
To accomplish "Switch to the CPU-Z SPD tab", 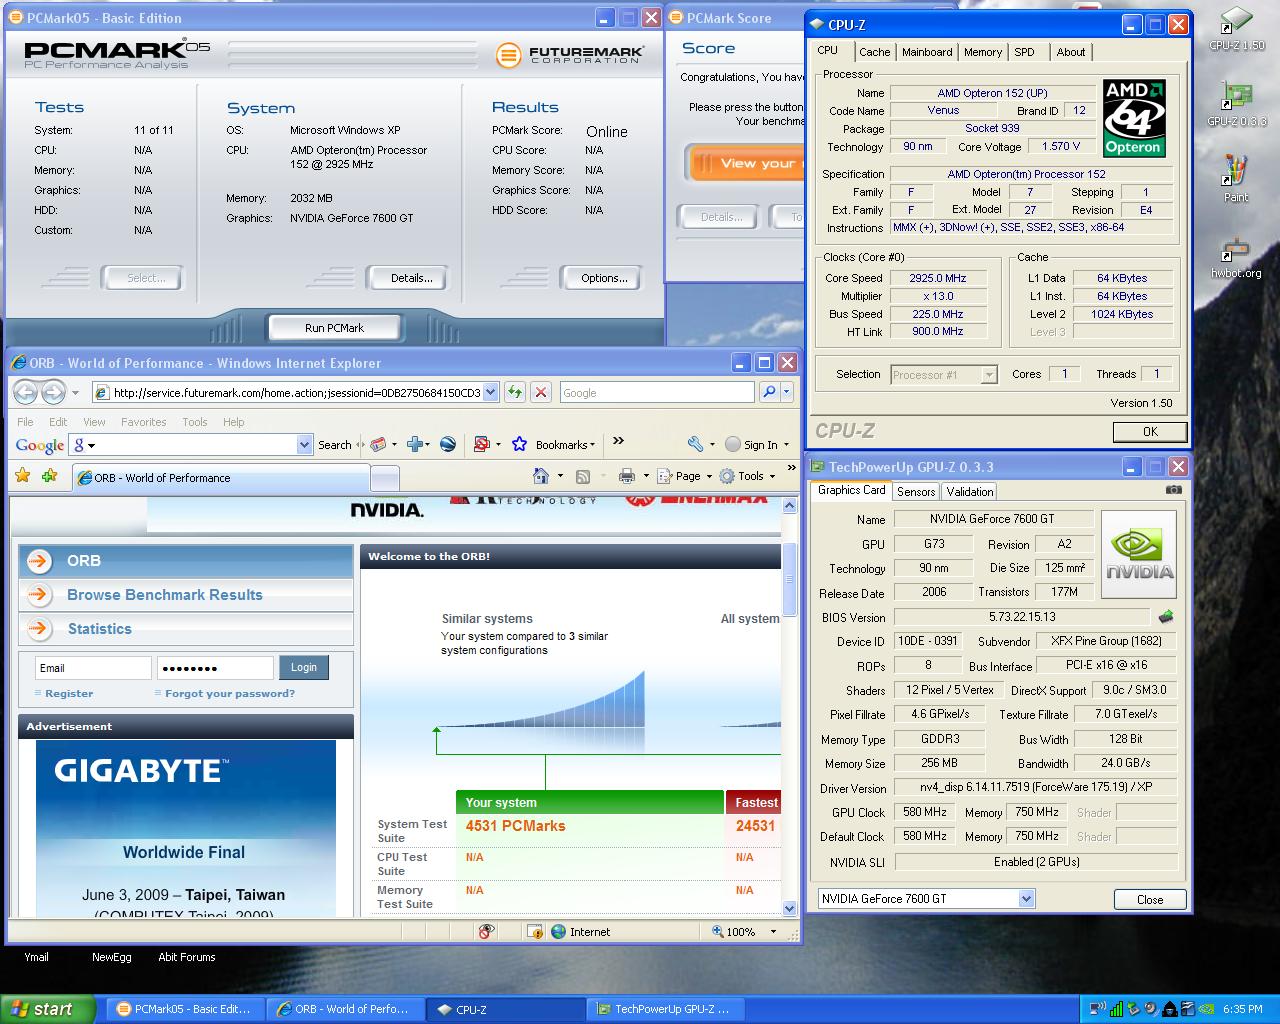I will coord(1024,52).
